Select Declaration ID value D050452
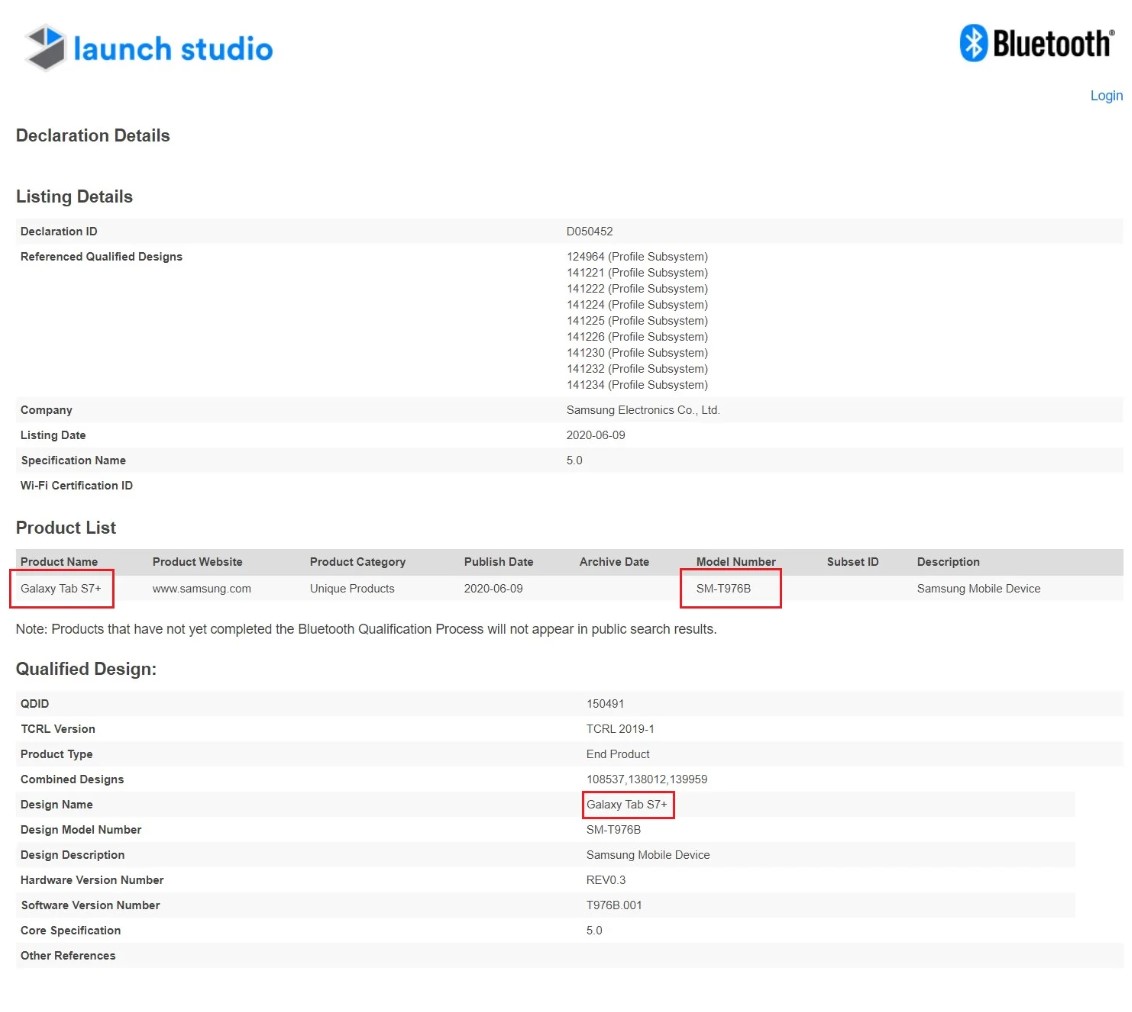Screen dimensions: 1132x1012 (589, 232)
